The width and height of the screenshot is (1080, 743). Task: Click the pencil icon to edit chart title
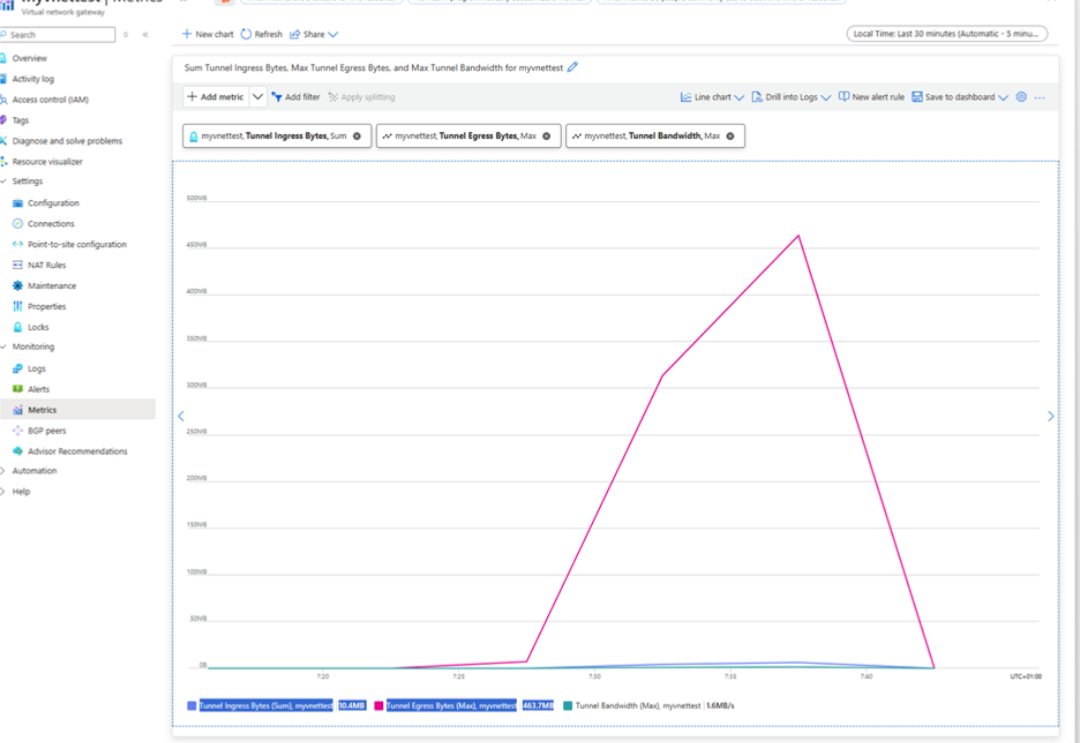tap(572, 67)
